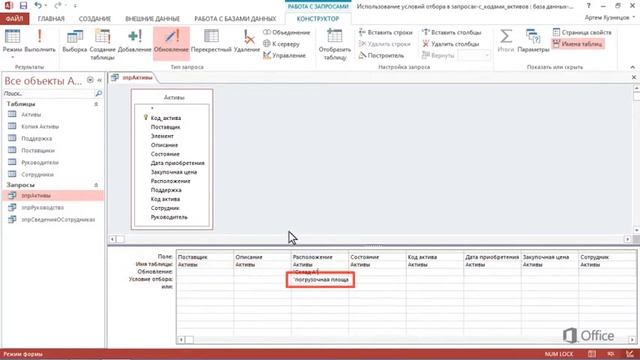
Task: Select the зпрАктивы document tab
Action: 132,77
